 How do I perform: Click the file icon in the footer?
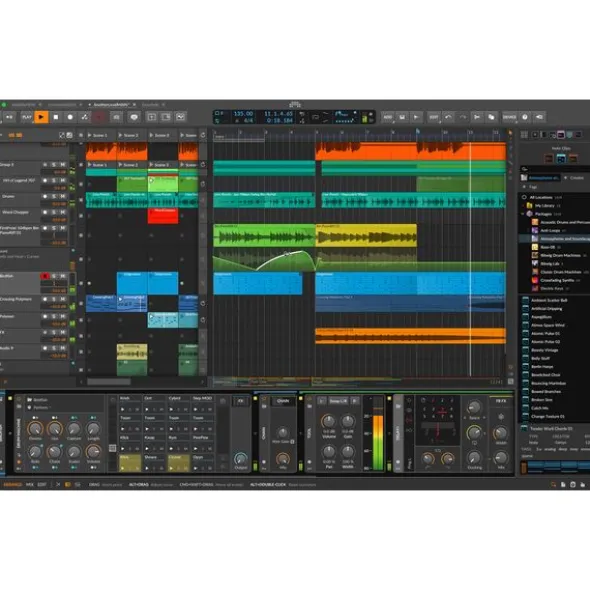click(x=563, y=485)
